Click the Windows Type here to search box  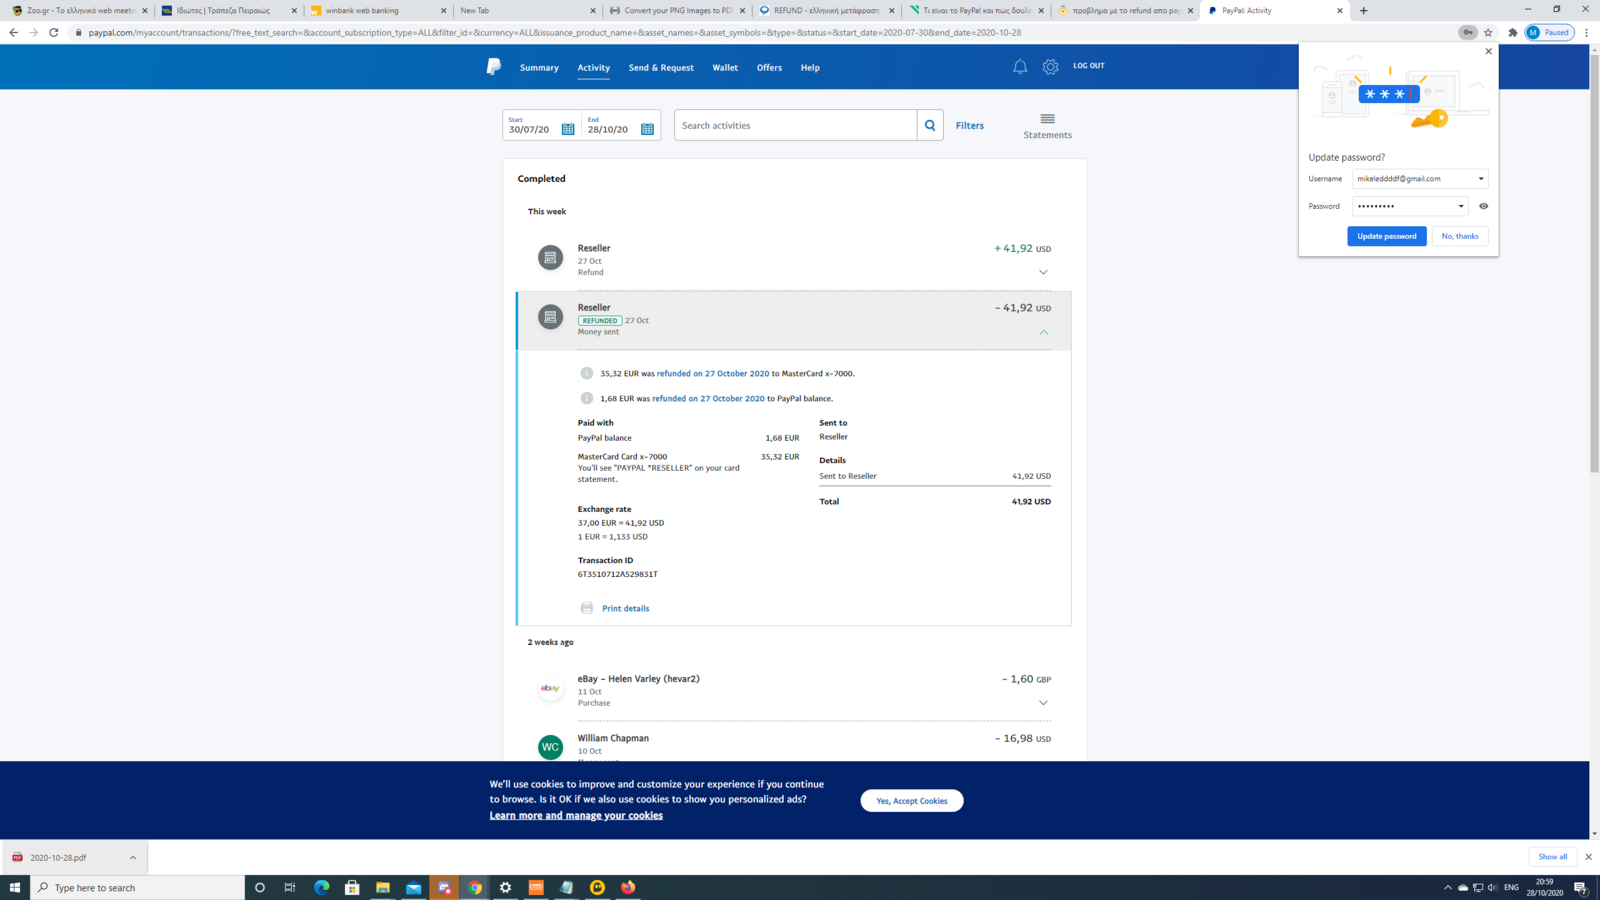[x=138, y=887]
